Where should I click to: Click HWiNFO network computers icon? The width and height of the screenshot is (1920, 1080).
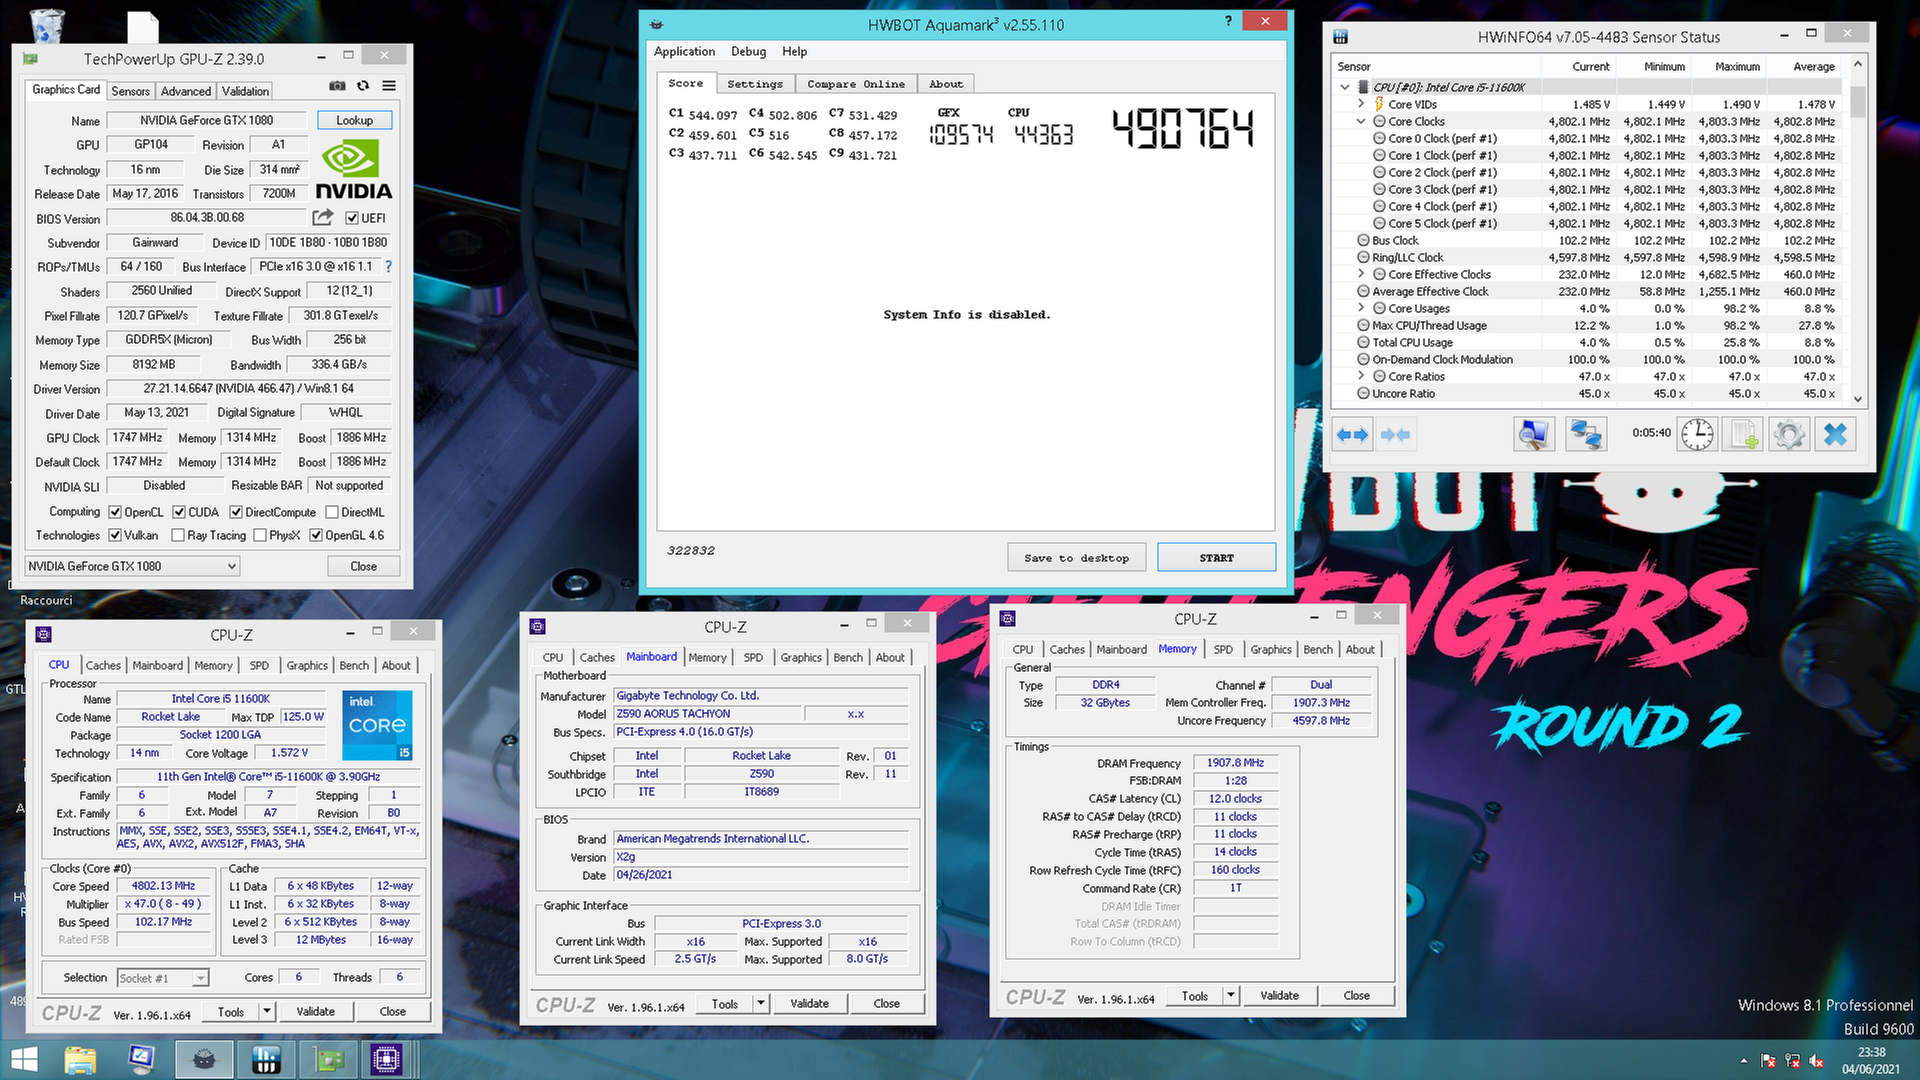point(1586,434)
